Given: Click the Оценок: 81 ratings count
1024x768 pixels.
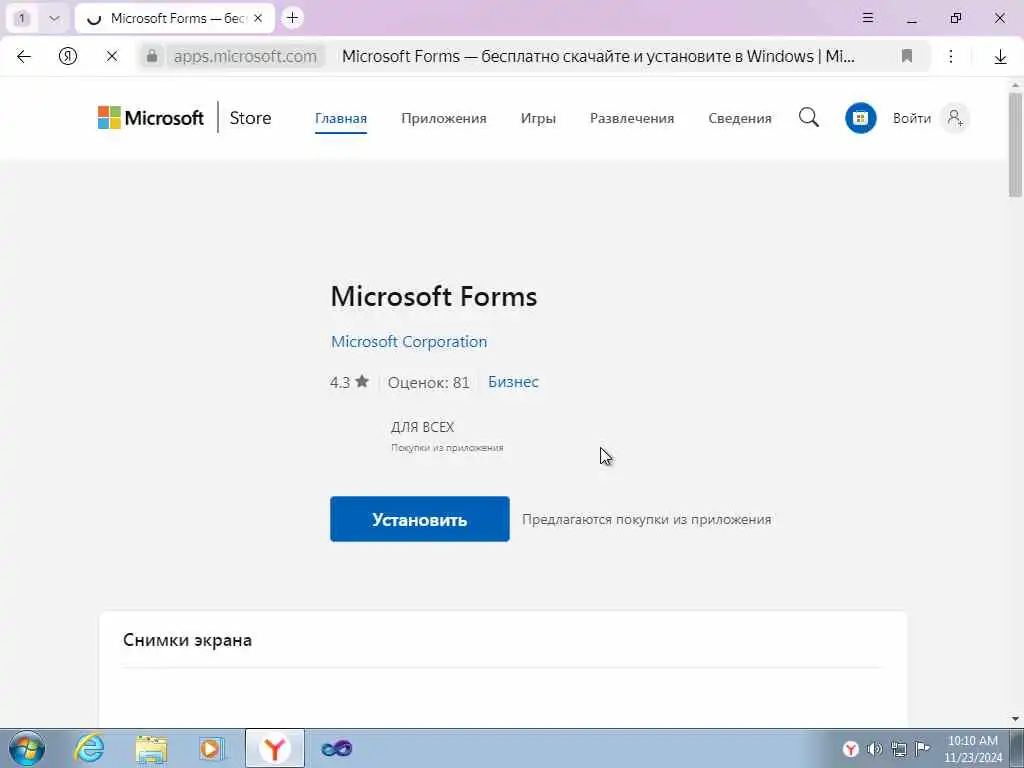Looking at the screenshot, I should tap(428, 382).
